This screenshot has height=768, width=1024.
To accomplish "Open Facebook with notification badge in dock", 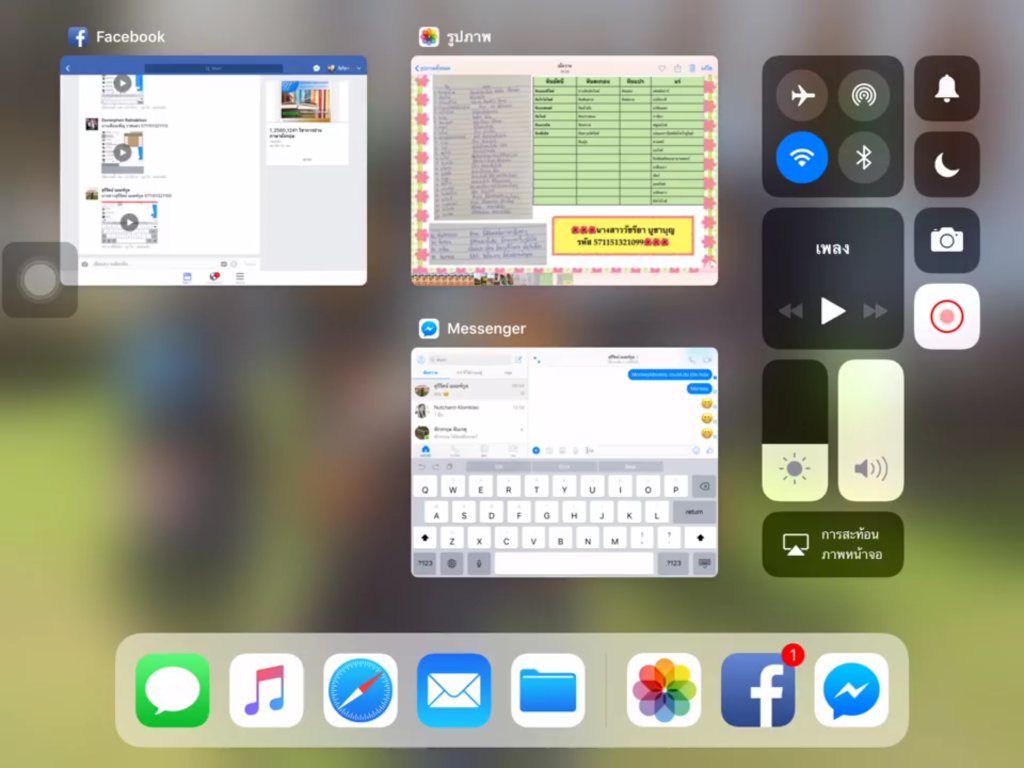I will click(x=758, y=690).
